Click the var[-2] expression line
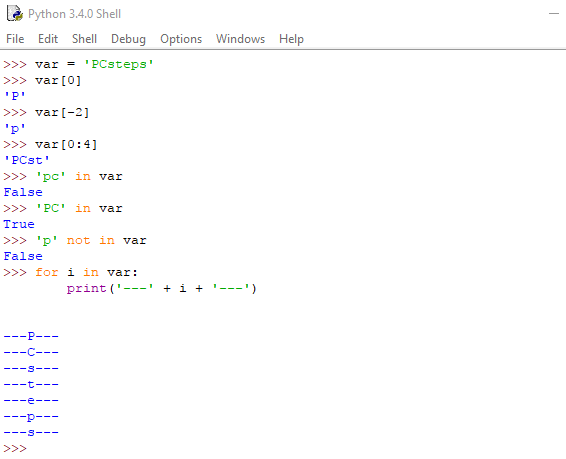Viewport: 566px width, 459px height. coord(62,112)
